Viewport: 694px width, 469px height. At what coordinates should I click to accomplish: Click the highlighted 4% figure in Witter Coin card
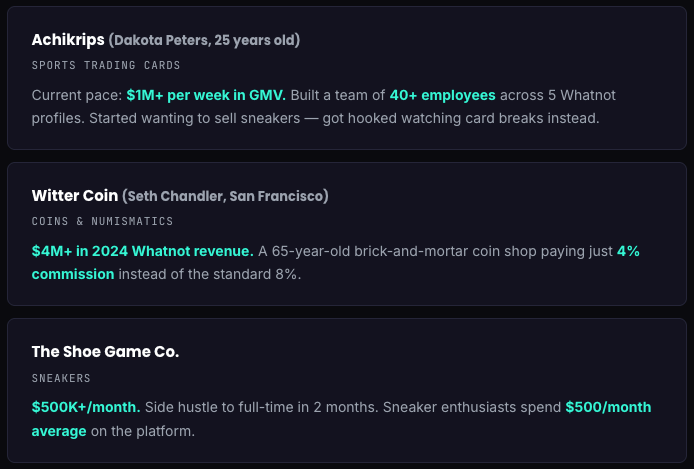coord(628,251)
